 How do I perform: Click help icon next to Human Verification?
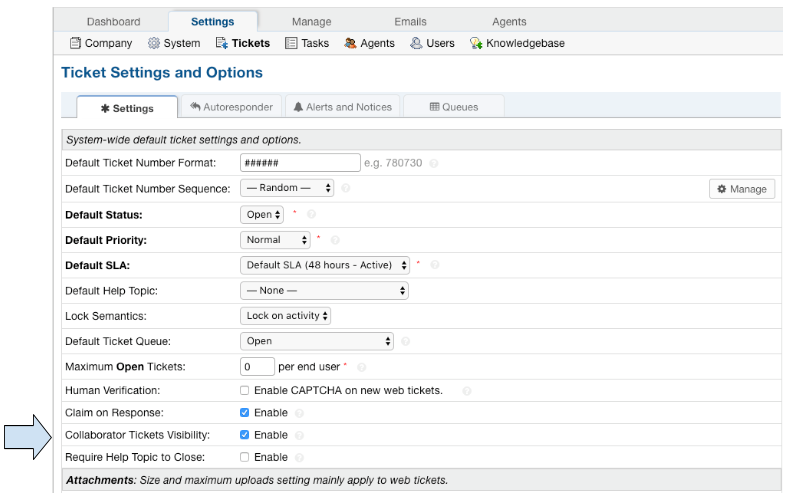[x=467, y=390]
